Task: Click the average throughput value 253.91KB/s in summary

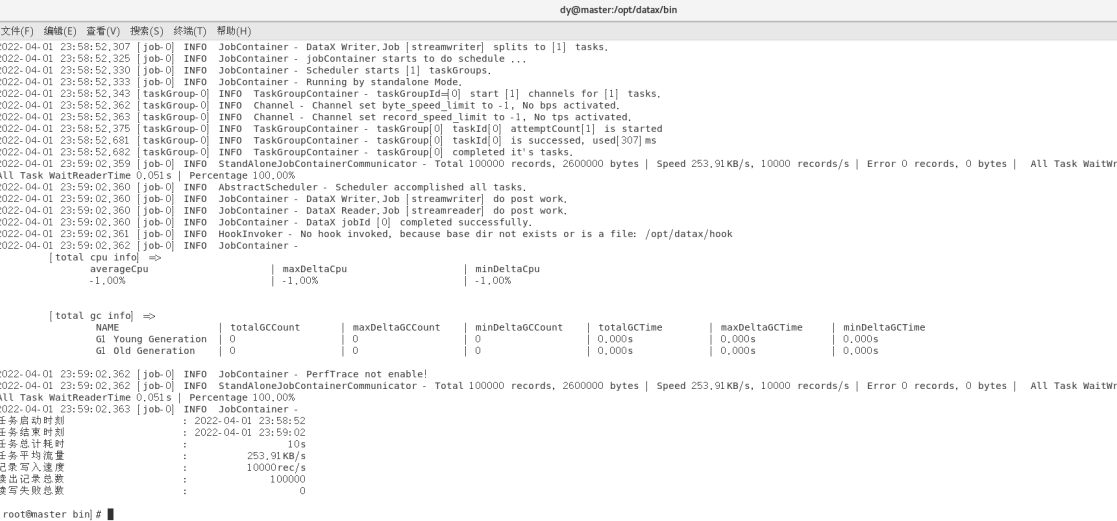Action: tap(276, 455)
